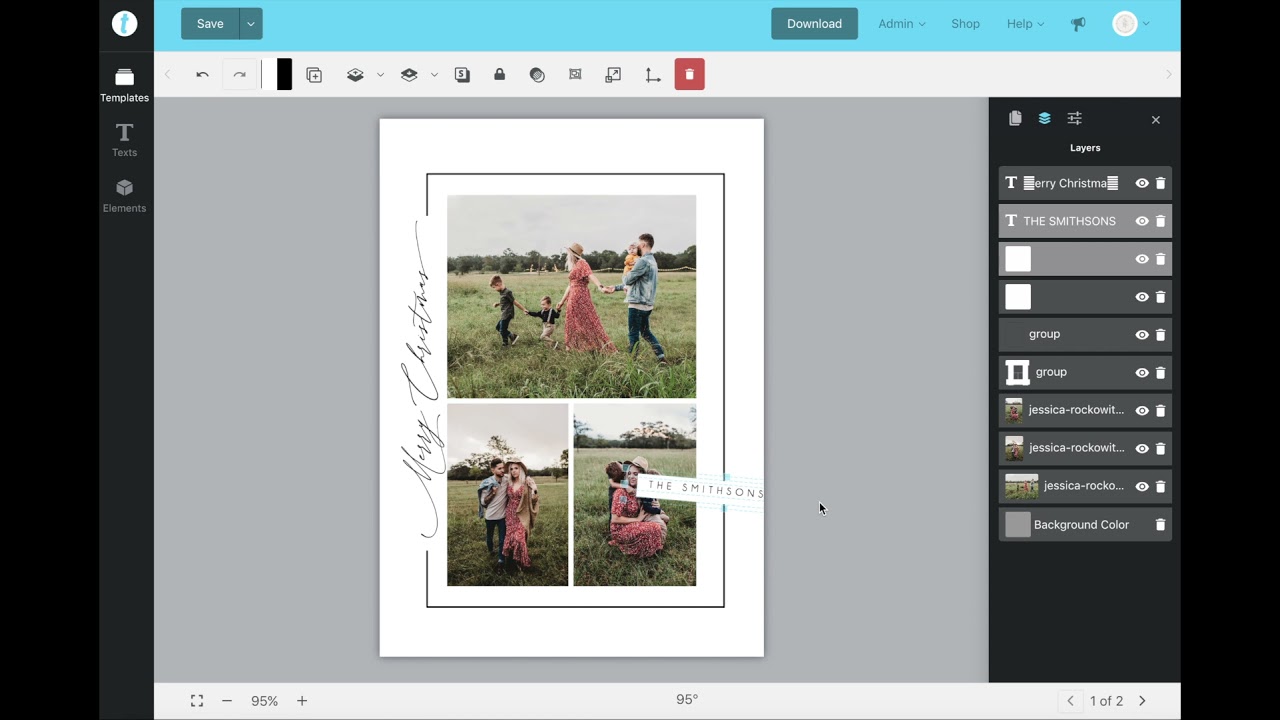Click the crop frame toolbar icon
Viewport: 1280px width, 720px height.
pyautogui.click(x=575, y=75)
